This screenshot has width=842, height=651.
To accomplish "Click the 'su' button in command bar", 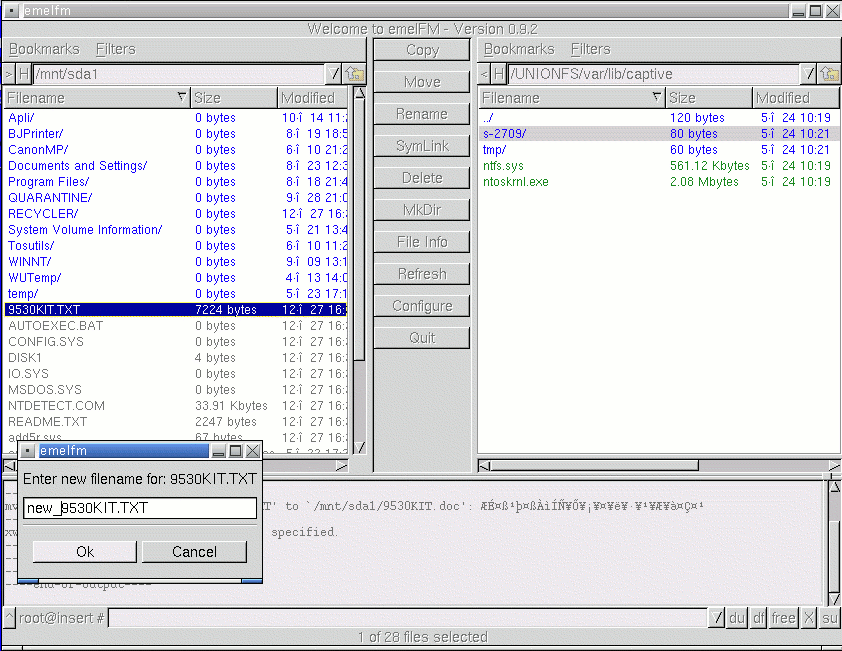I will pos(829,618).
